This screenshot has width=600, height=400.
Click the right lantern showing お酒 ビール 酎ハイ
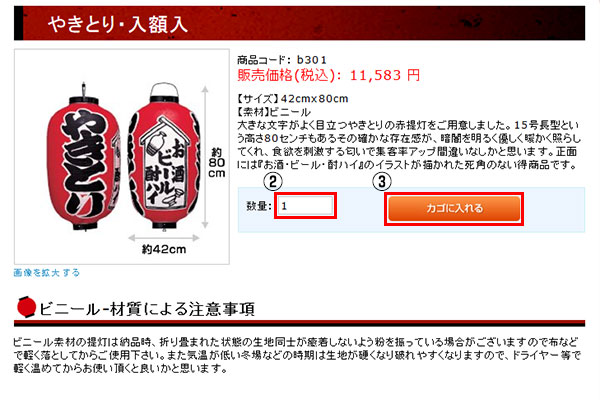tap(164, 157)
